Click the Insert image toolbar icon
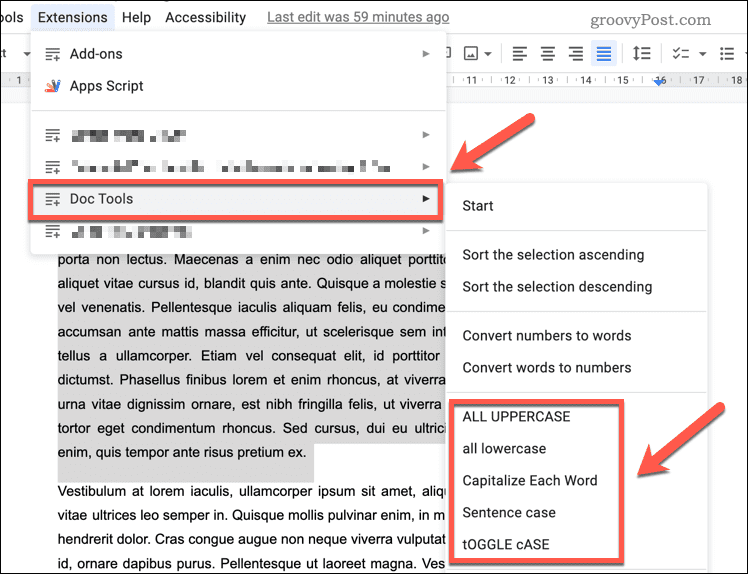This screenshot has height=574, width=748. click(x=471, y=53)
